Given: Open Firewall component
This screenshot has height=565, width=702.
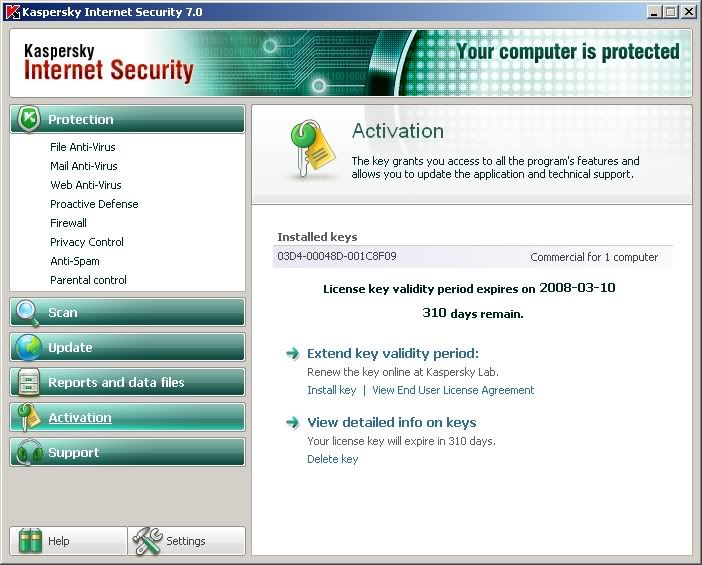Looking at the screenshot, I should point(68,223).
